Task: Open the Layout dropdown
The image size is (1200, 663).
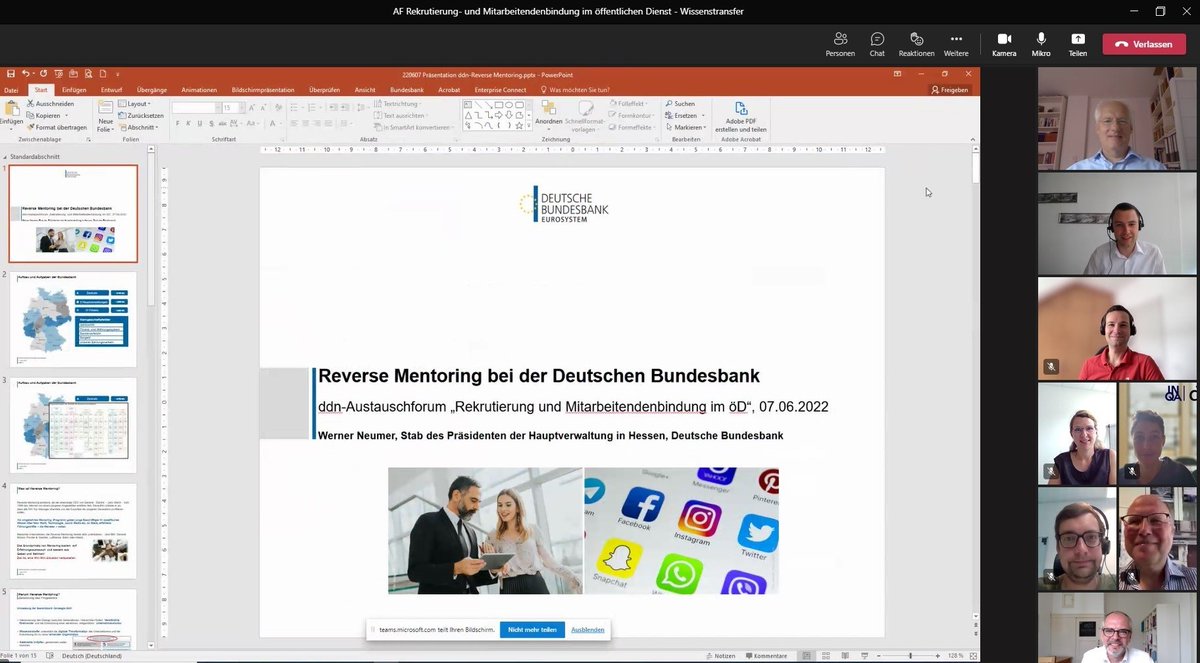Action: [136, 104]
